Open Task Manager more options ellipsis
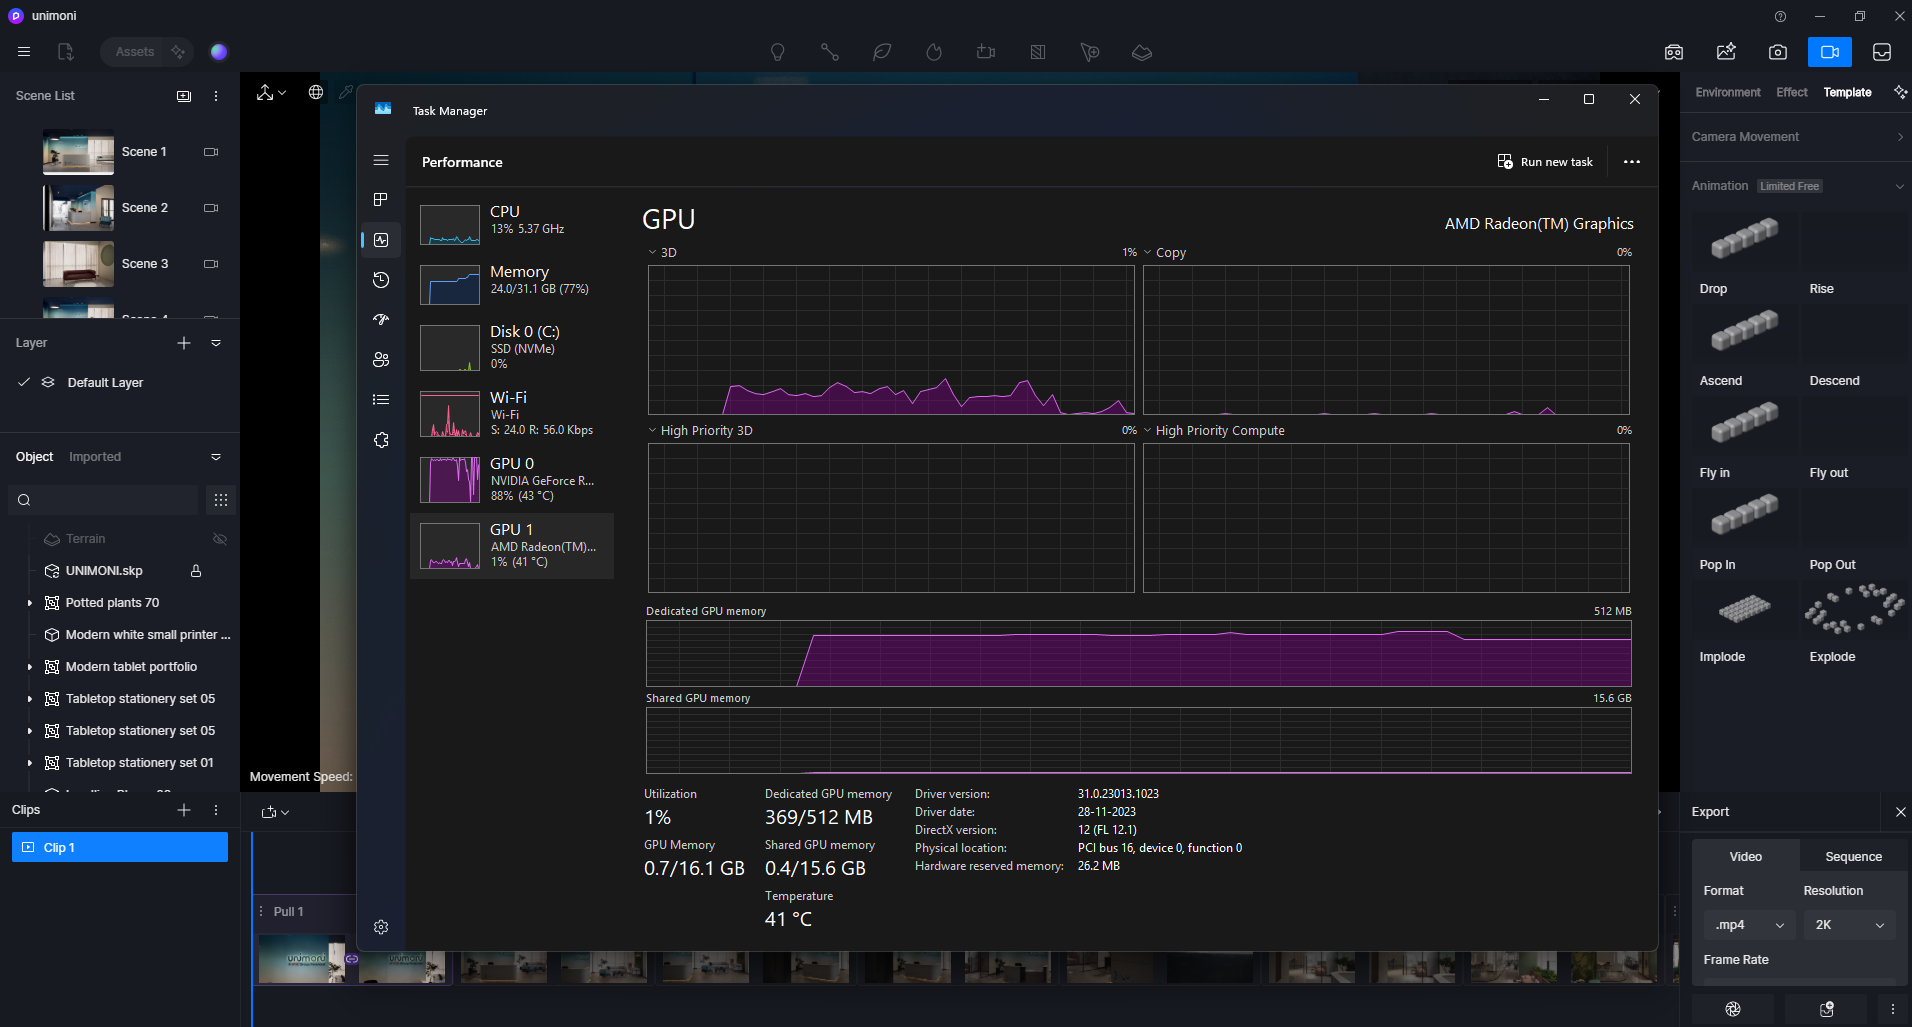Viewport: 1912px width, 1027px height. tap(1632, 162)
